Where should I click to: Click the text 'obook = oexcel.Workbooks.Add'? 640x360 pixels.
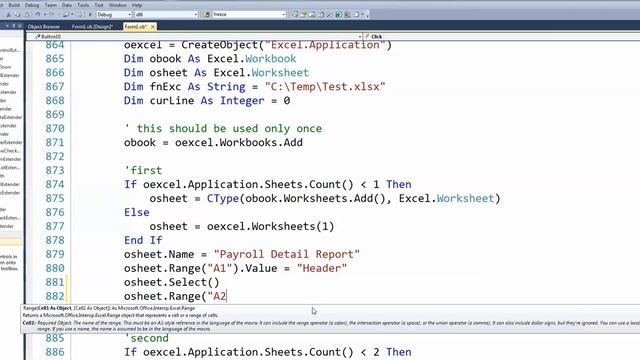213,142
